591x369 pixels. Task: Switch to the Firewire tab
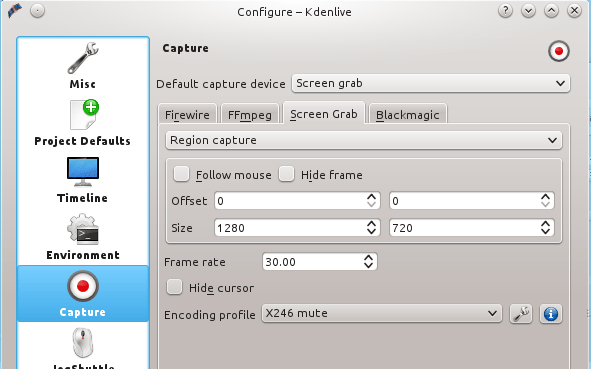coord(187,114)
